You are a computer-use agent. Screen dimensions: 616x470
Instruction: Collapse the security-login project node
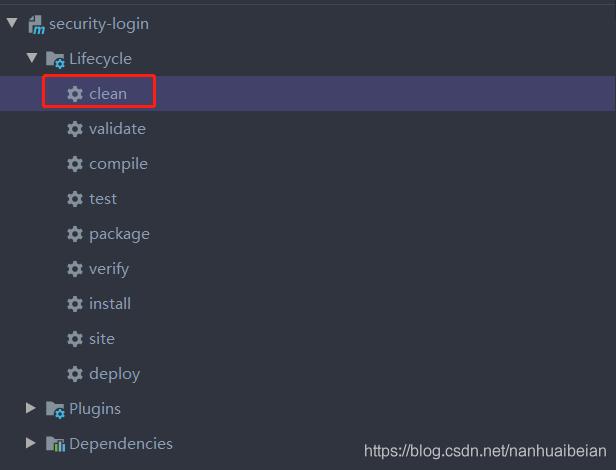12,23
